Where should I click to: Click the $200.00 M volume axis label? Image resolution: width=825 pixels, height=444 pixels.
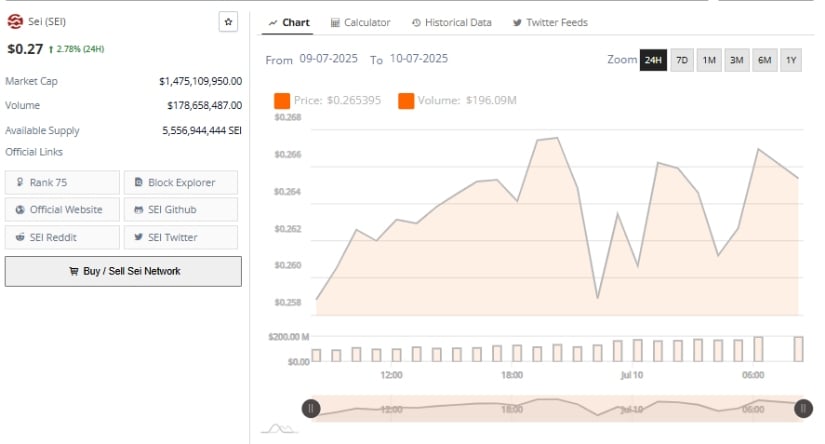point(289,337)
